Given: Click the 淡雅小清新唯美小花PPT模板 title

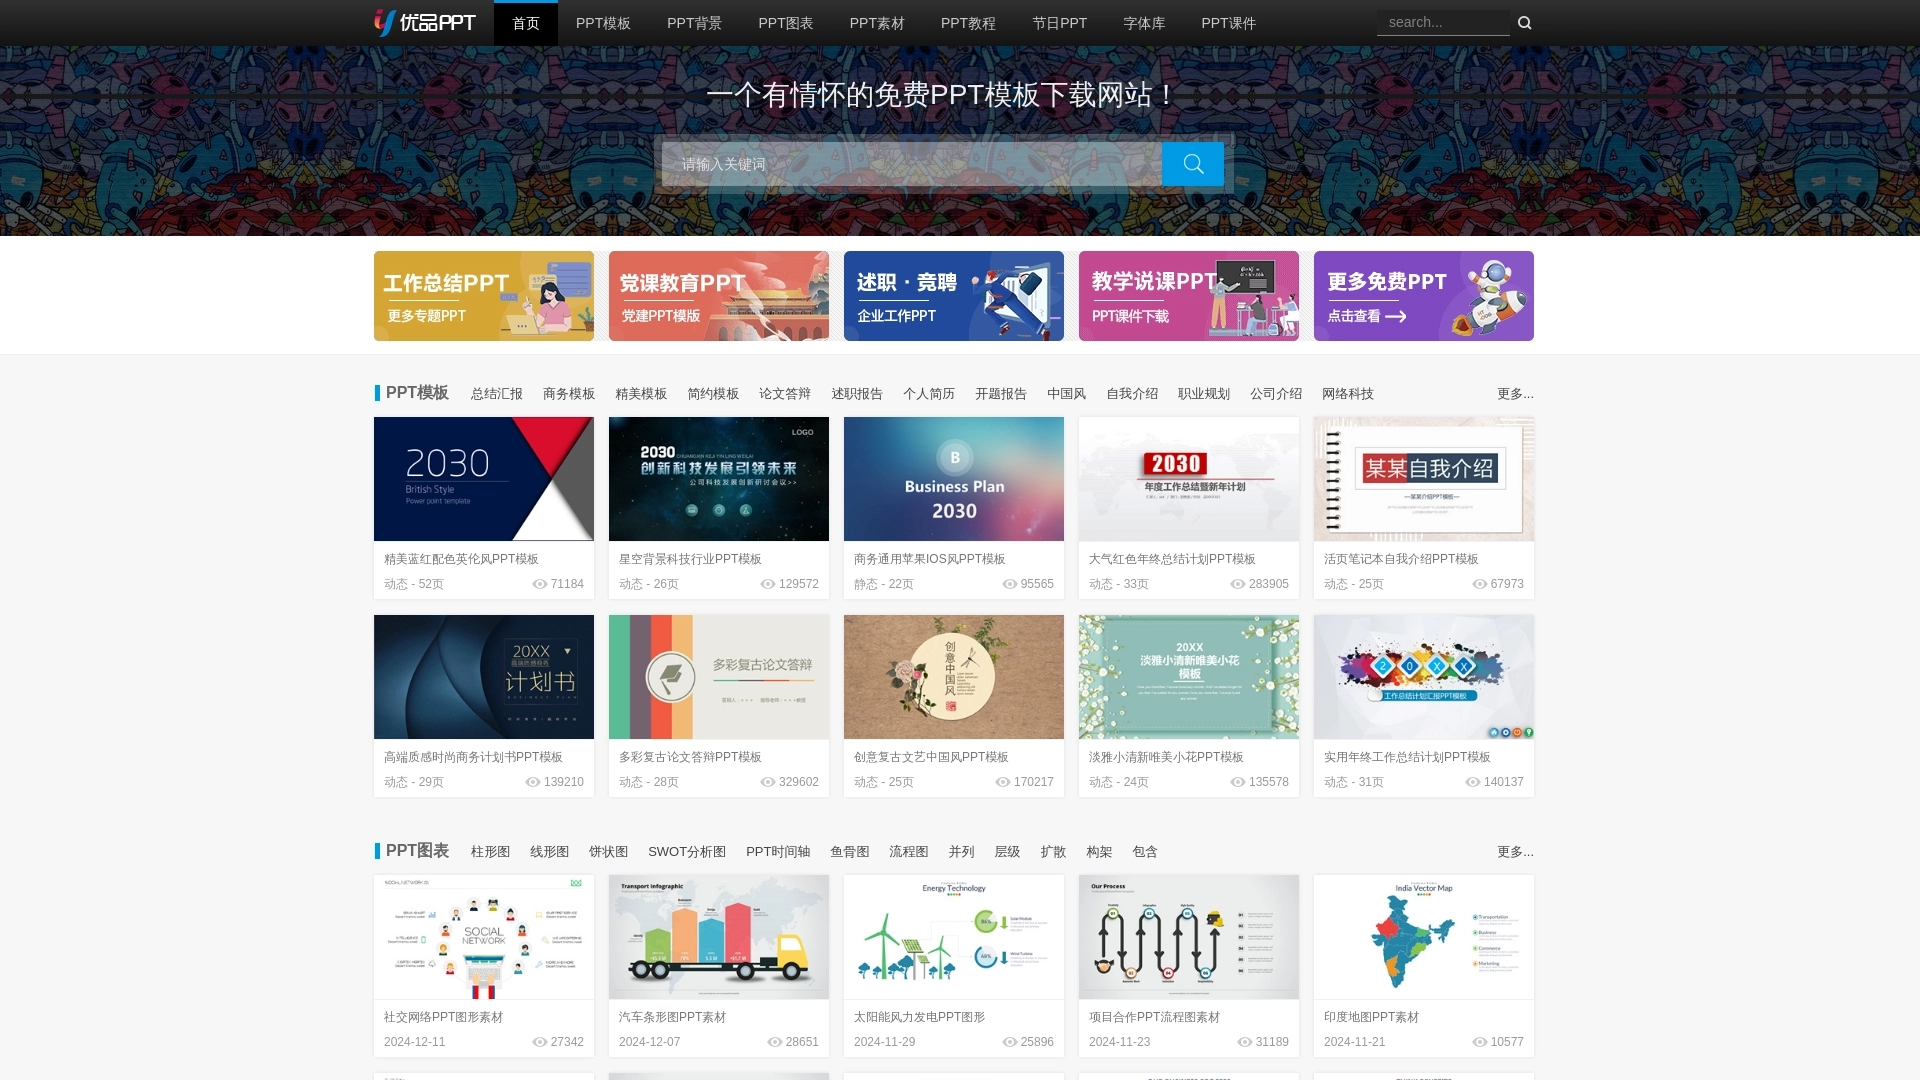Looking at the screenshot, I should tap(1166, 757).
